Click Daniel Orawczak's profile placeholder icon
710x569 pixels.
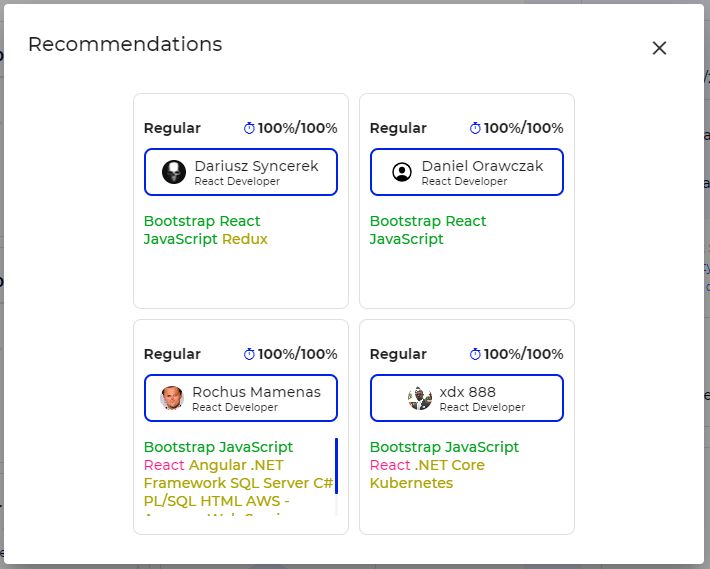click(402, 172)
